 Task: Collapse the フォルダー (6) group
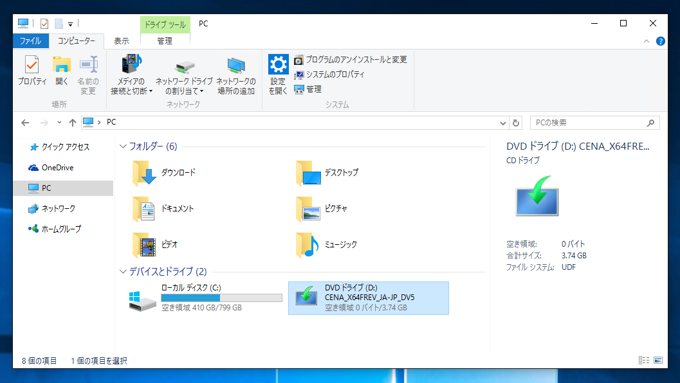pyautogui.click(x=123, y=147)
